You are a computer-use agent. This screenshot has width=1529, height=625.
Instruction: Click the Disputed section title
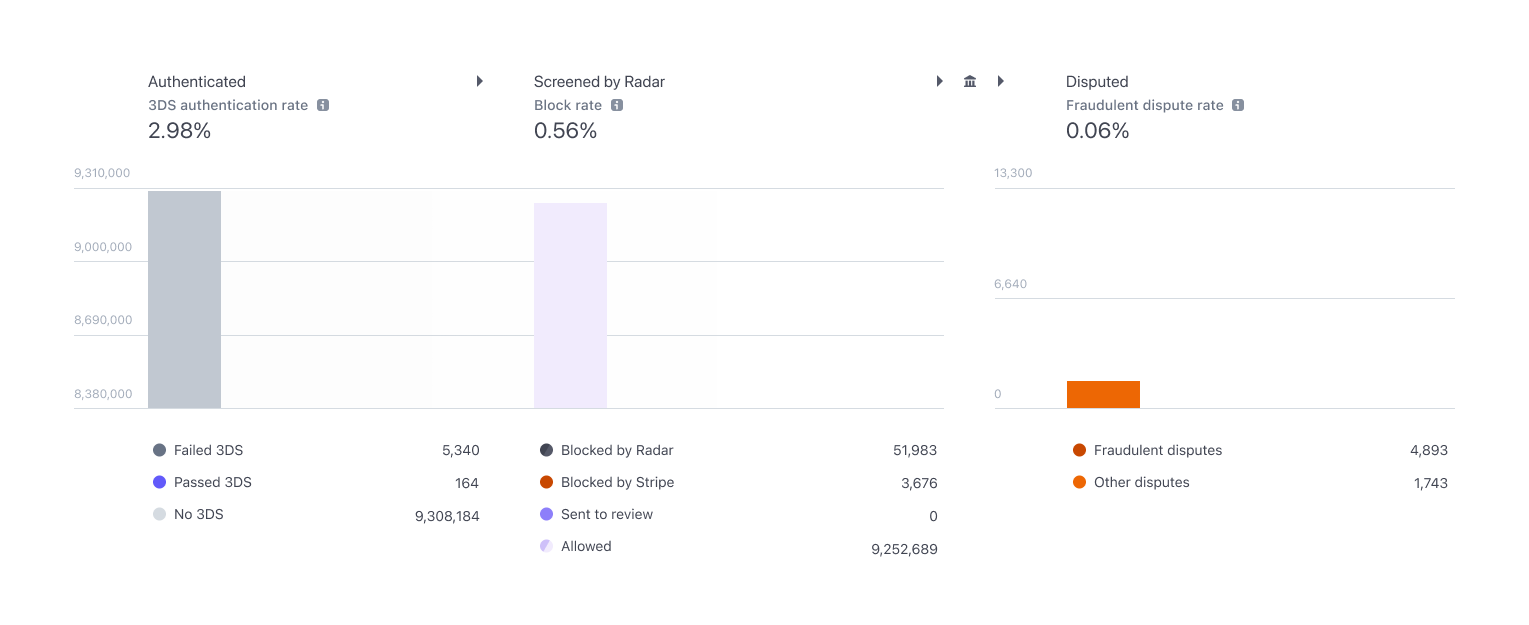[x=1097, y=82]
